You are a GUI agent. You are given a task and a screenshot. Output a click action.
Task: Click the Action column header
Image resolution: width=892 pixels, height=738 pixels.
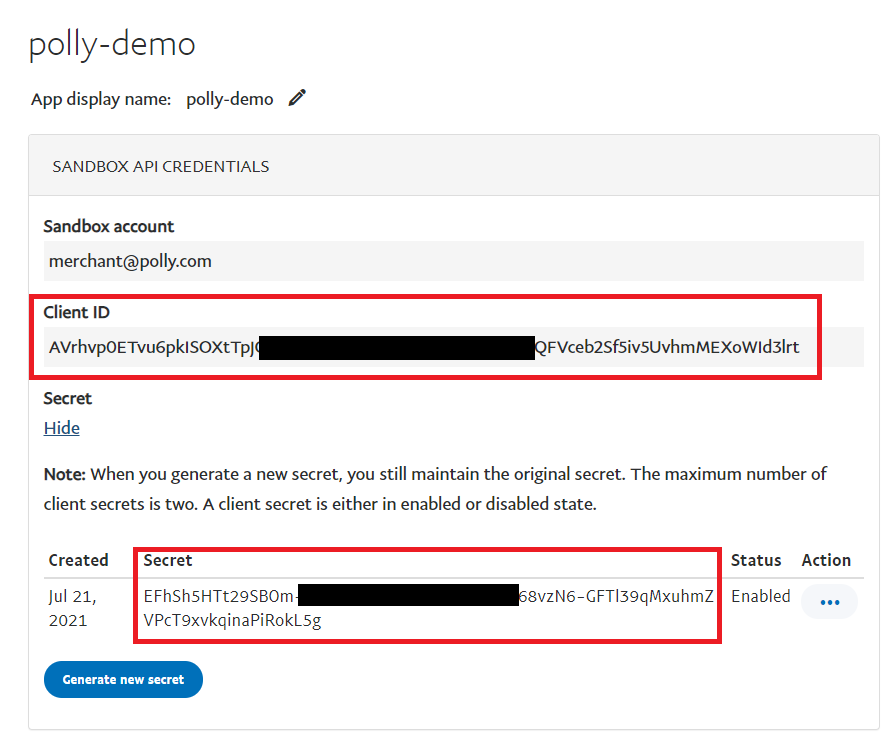(826, 560)
